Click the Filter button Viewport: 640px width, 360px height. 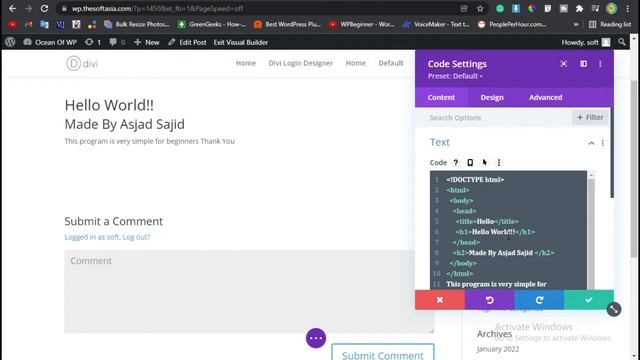pyautogui.click(x=590, y=118)
